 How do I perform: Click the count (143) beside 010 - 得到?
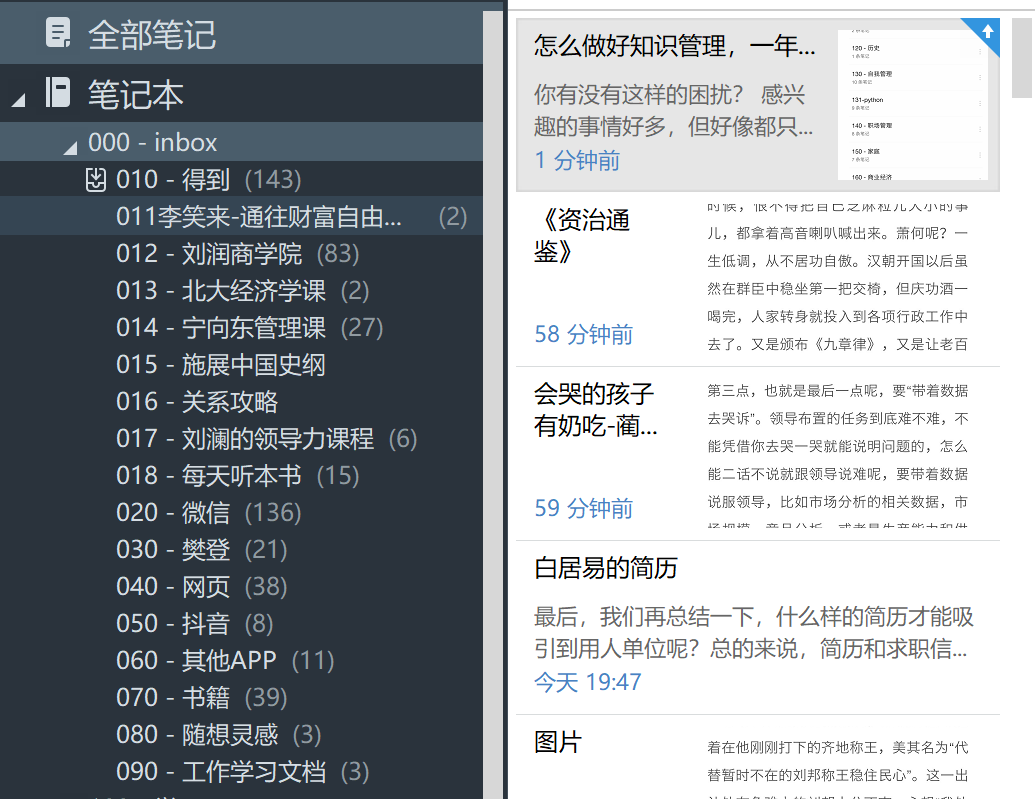(273, 180)
